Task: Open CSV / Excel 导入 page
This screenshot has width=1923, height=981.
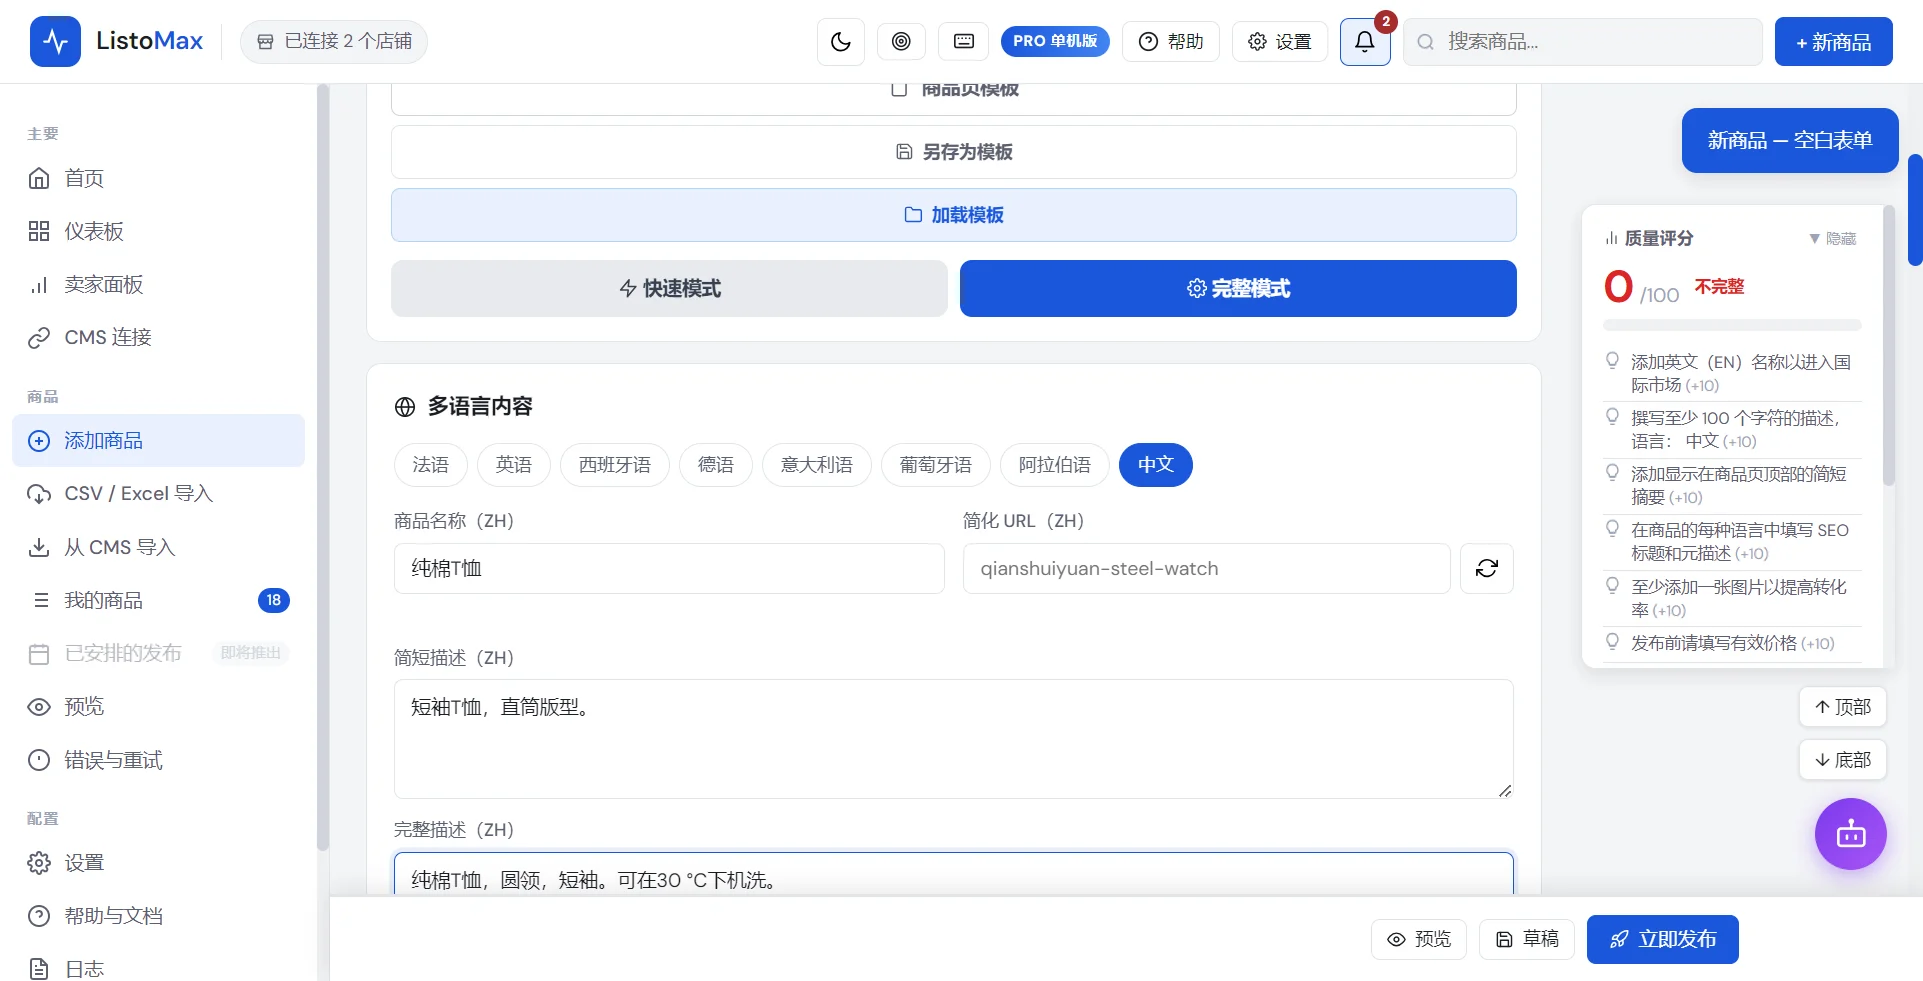Action: coord(158,493)
